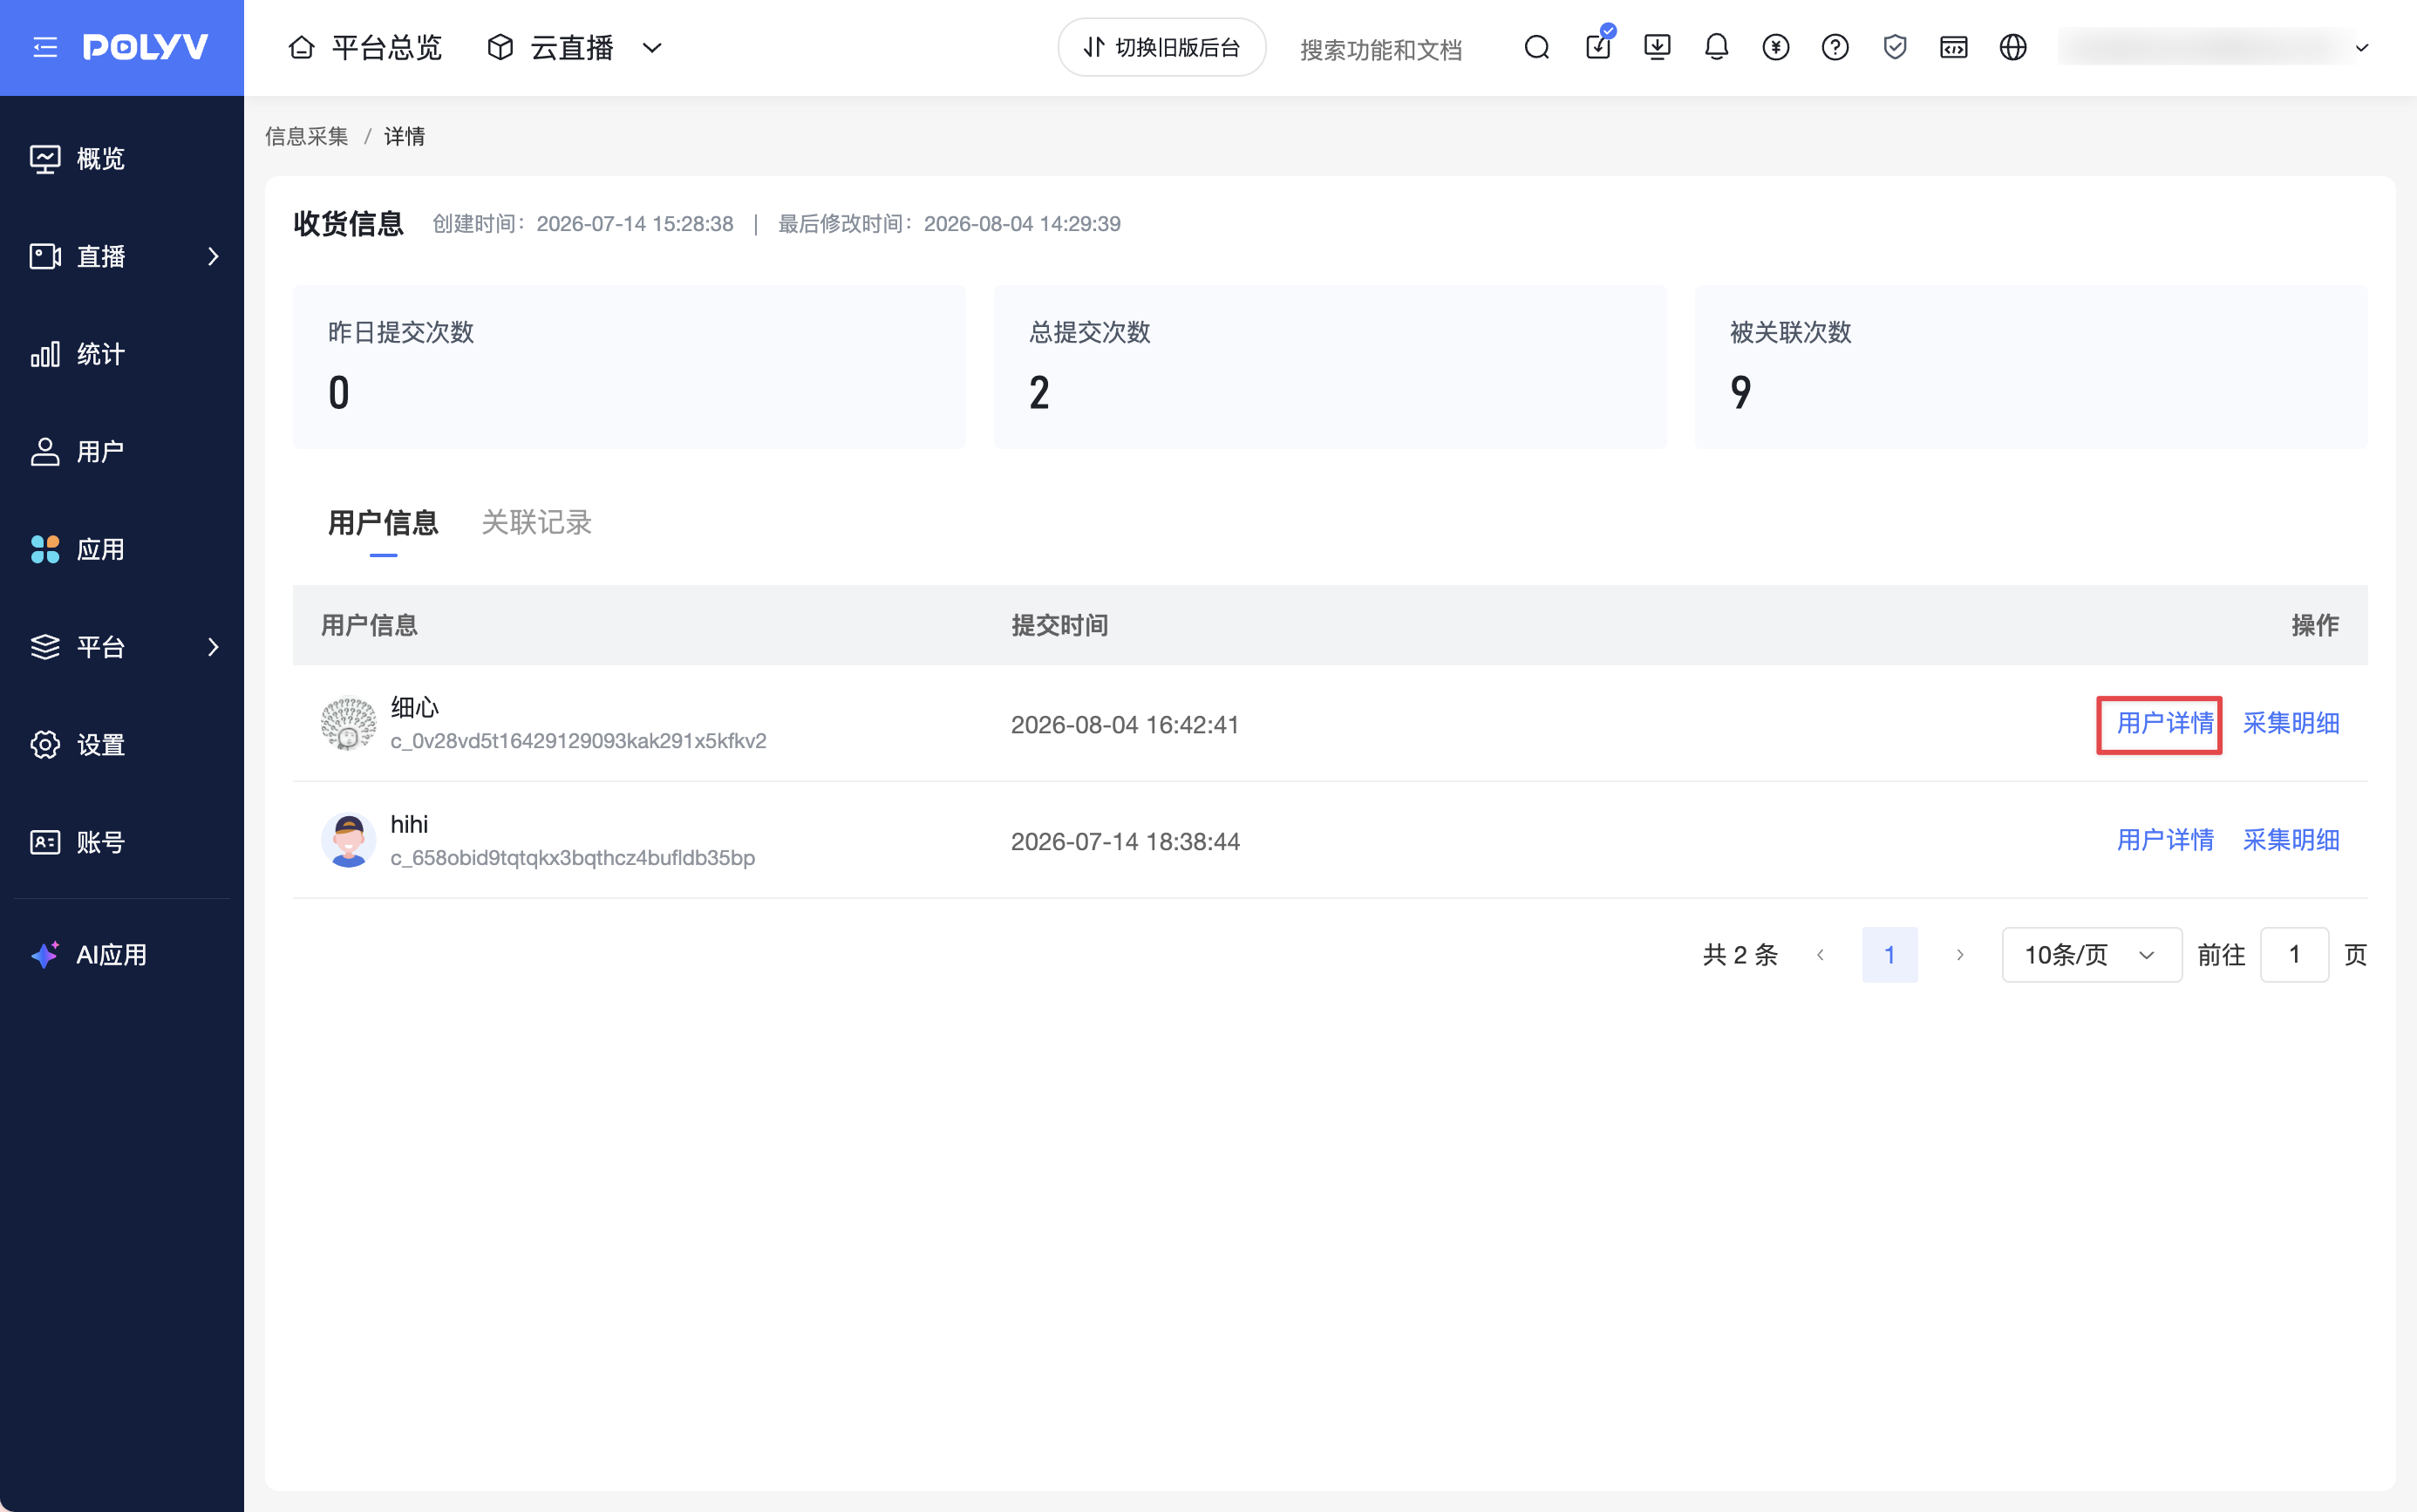2417x1512 pixels.
Task: Open the developer code window icon
Action: point(1953,47)
